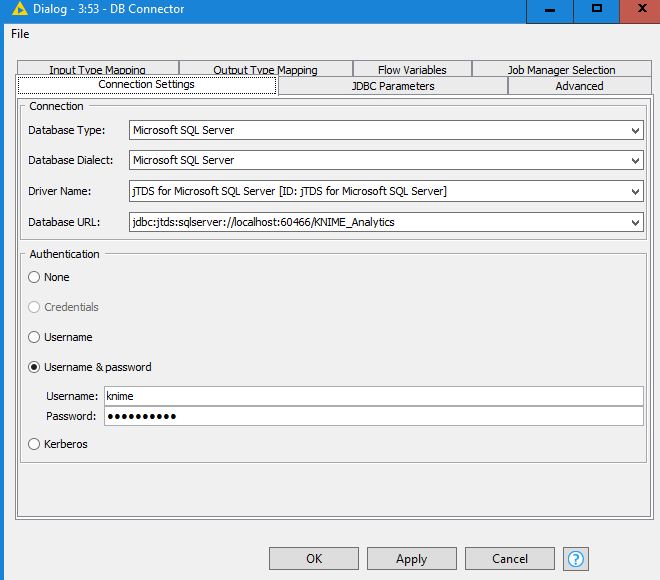Click the Apply button

coord(412,559)
